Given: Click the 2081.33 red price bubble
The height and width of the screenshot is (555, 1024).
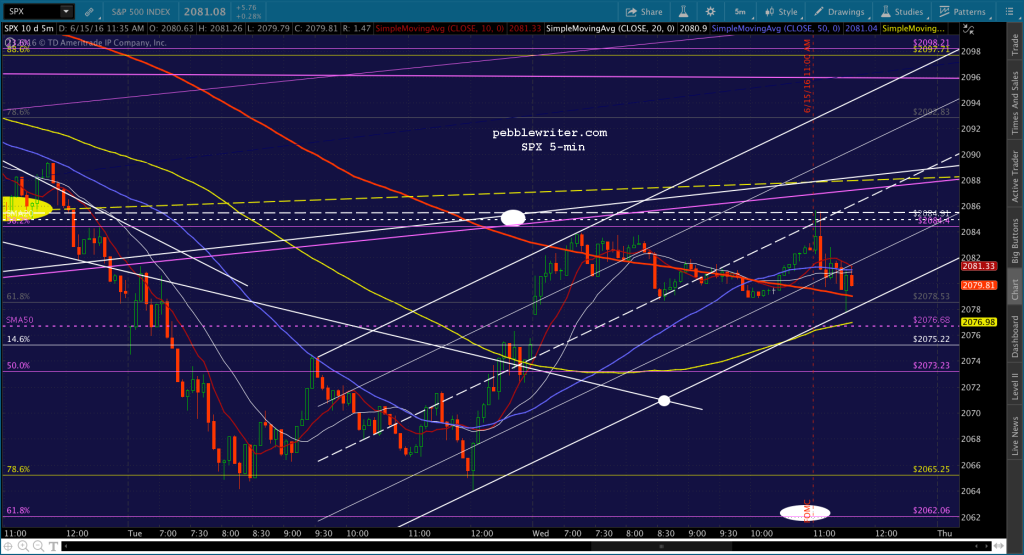Looking at the screenshot, I should [x=978, y=266].
